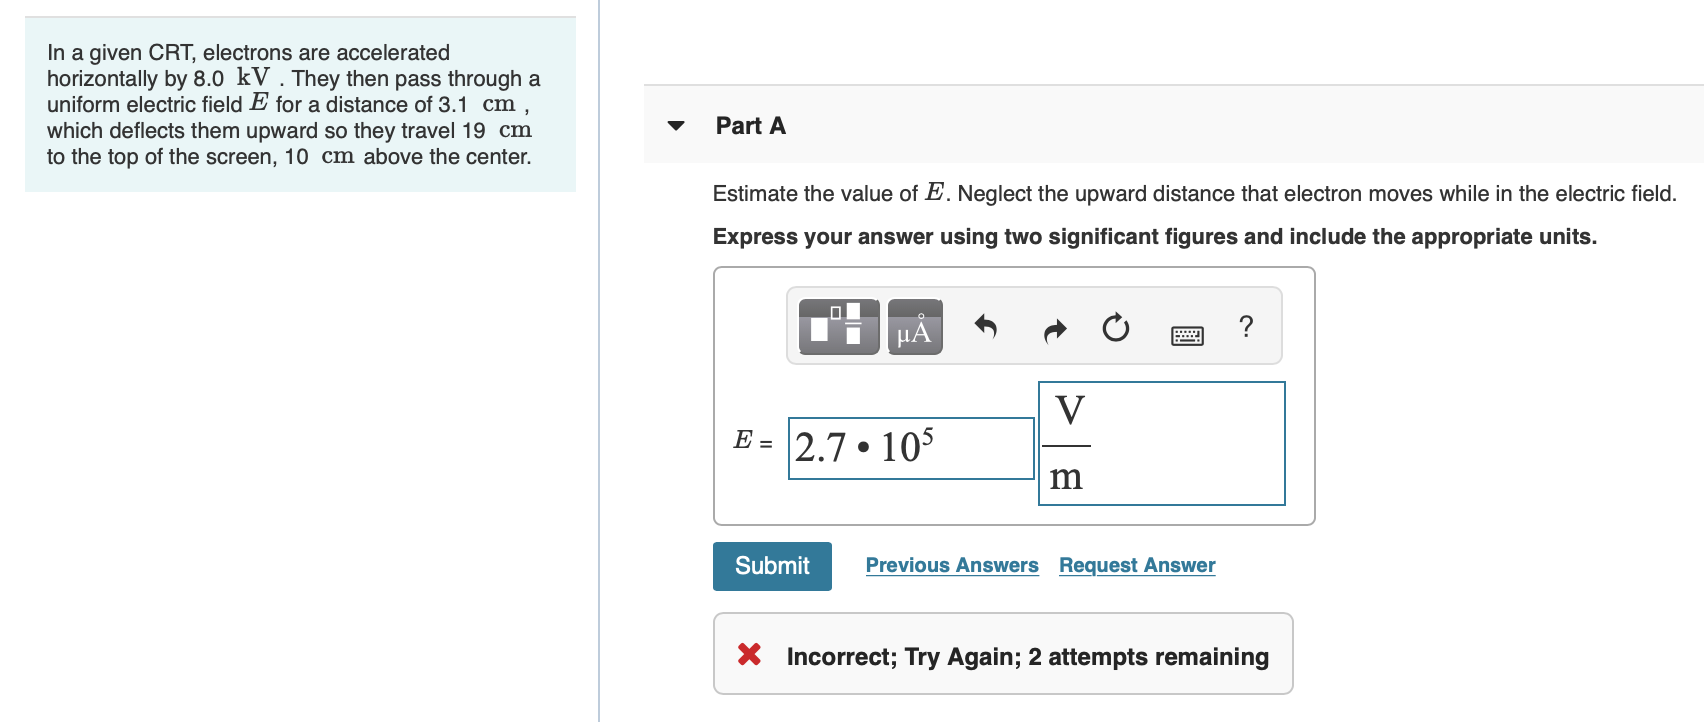This screenshot has width=1704, height=722.
Task: Open the keyboard shortcuts icon
Action: 1187,336
